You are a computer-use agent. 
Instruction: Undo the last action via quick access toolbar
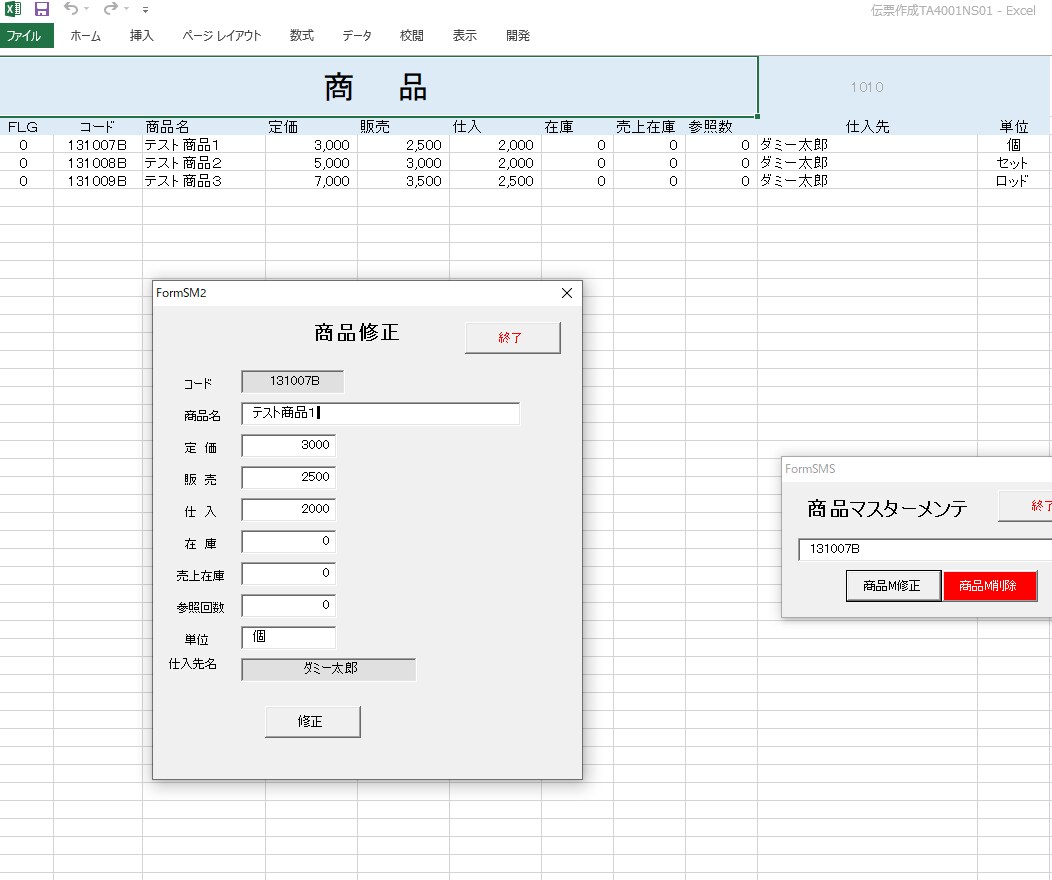point(70,9)
